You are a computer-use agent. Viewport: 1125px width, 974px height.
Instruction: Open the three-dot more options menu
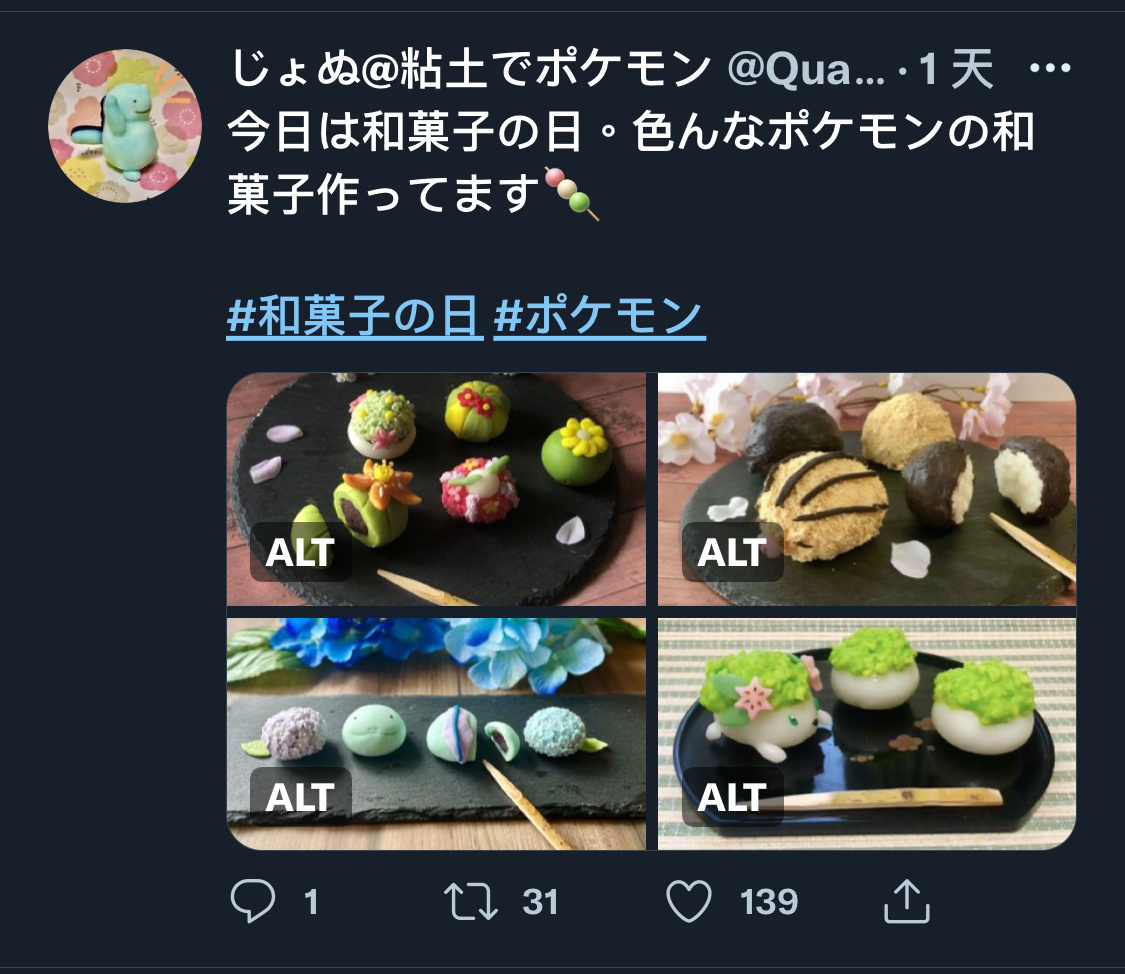1050,68
